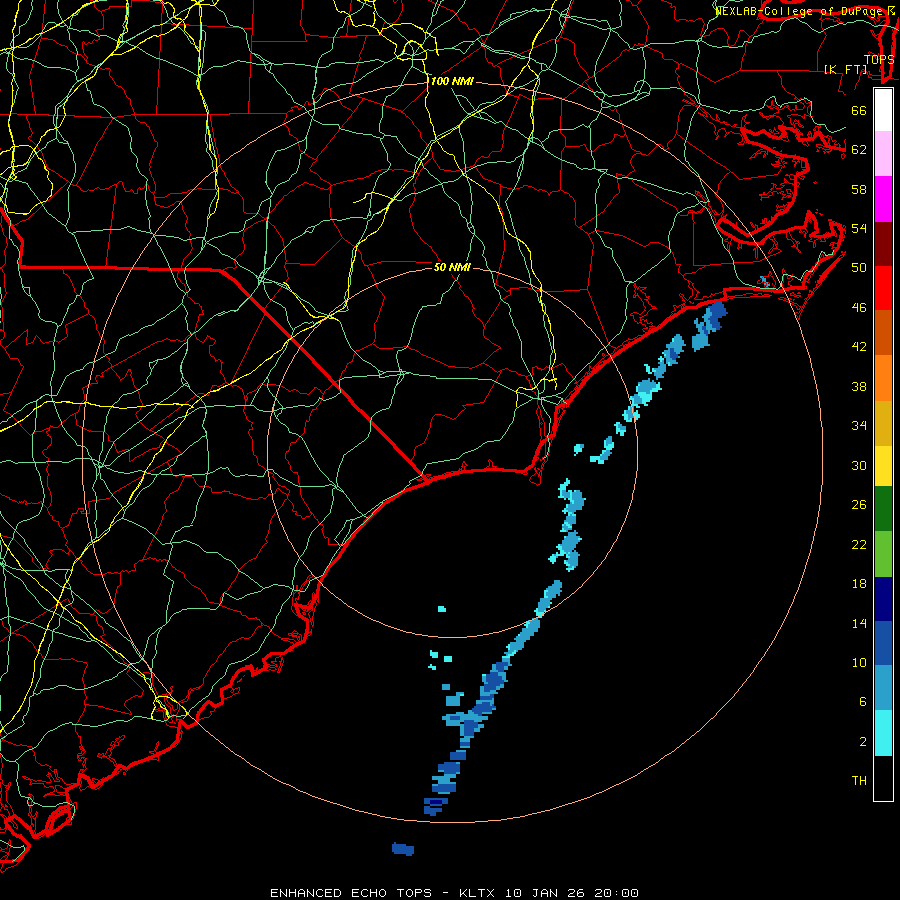
Task: Click the legend value '6'
Action: pyautogui.click(x=863, y=702)
